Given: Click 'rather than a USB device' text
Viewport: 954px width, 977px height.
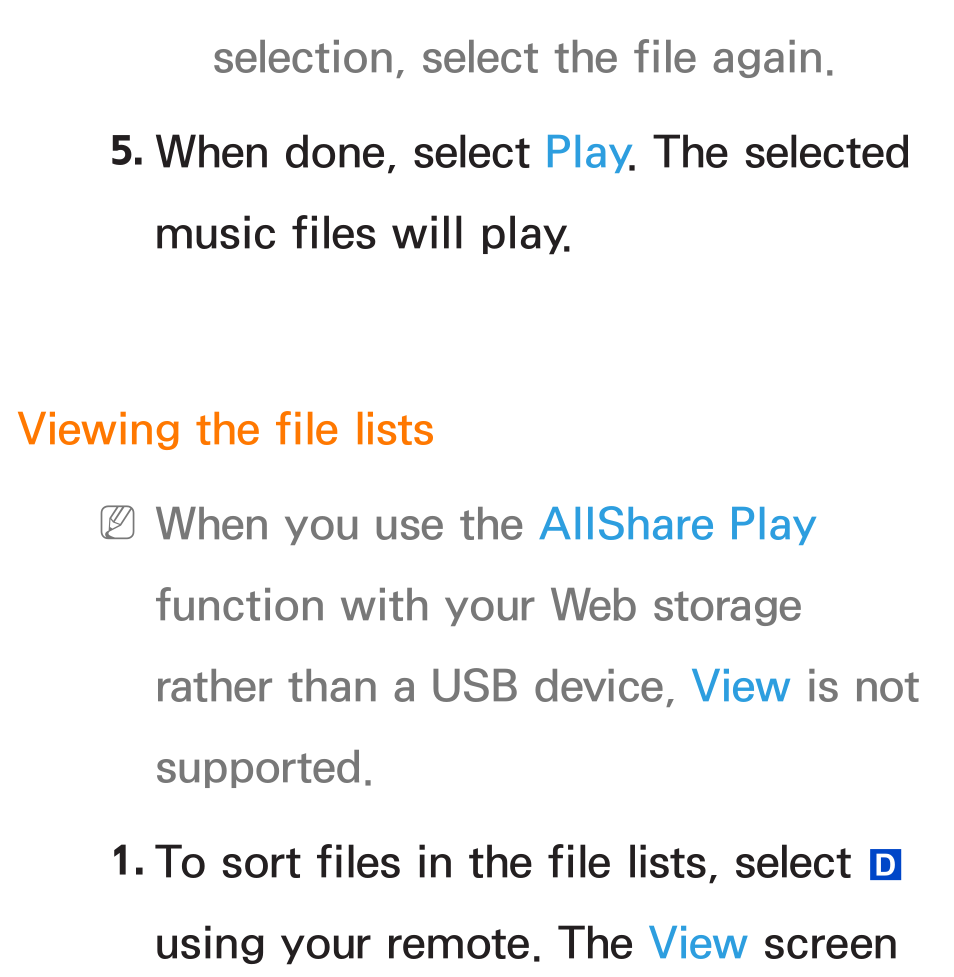Looking at the screenshot, I should coord(415,687).
